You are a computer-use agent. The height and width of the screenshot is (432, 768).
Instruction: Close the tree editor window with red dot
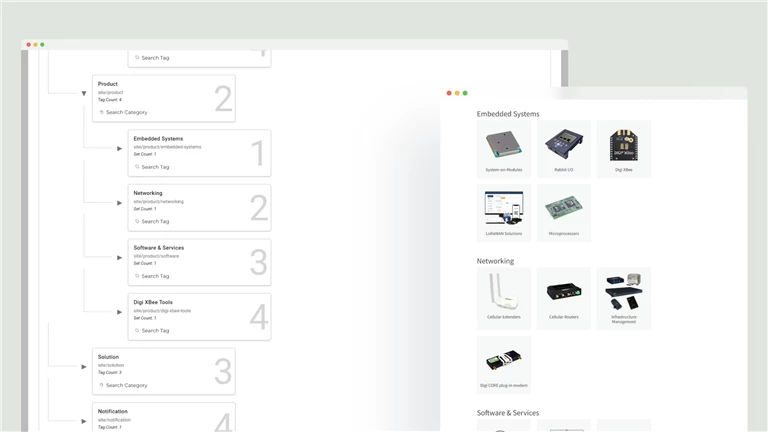[28, 45]
